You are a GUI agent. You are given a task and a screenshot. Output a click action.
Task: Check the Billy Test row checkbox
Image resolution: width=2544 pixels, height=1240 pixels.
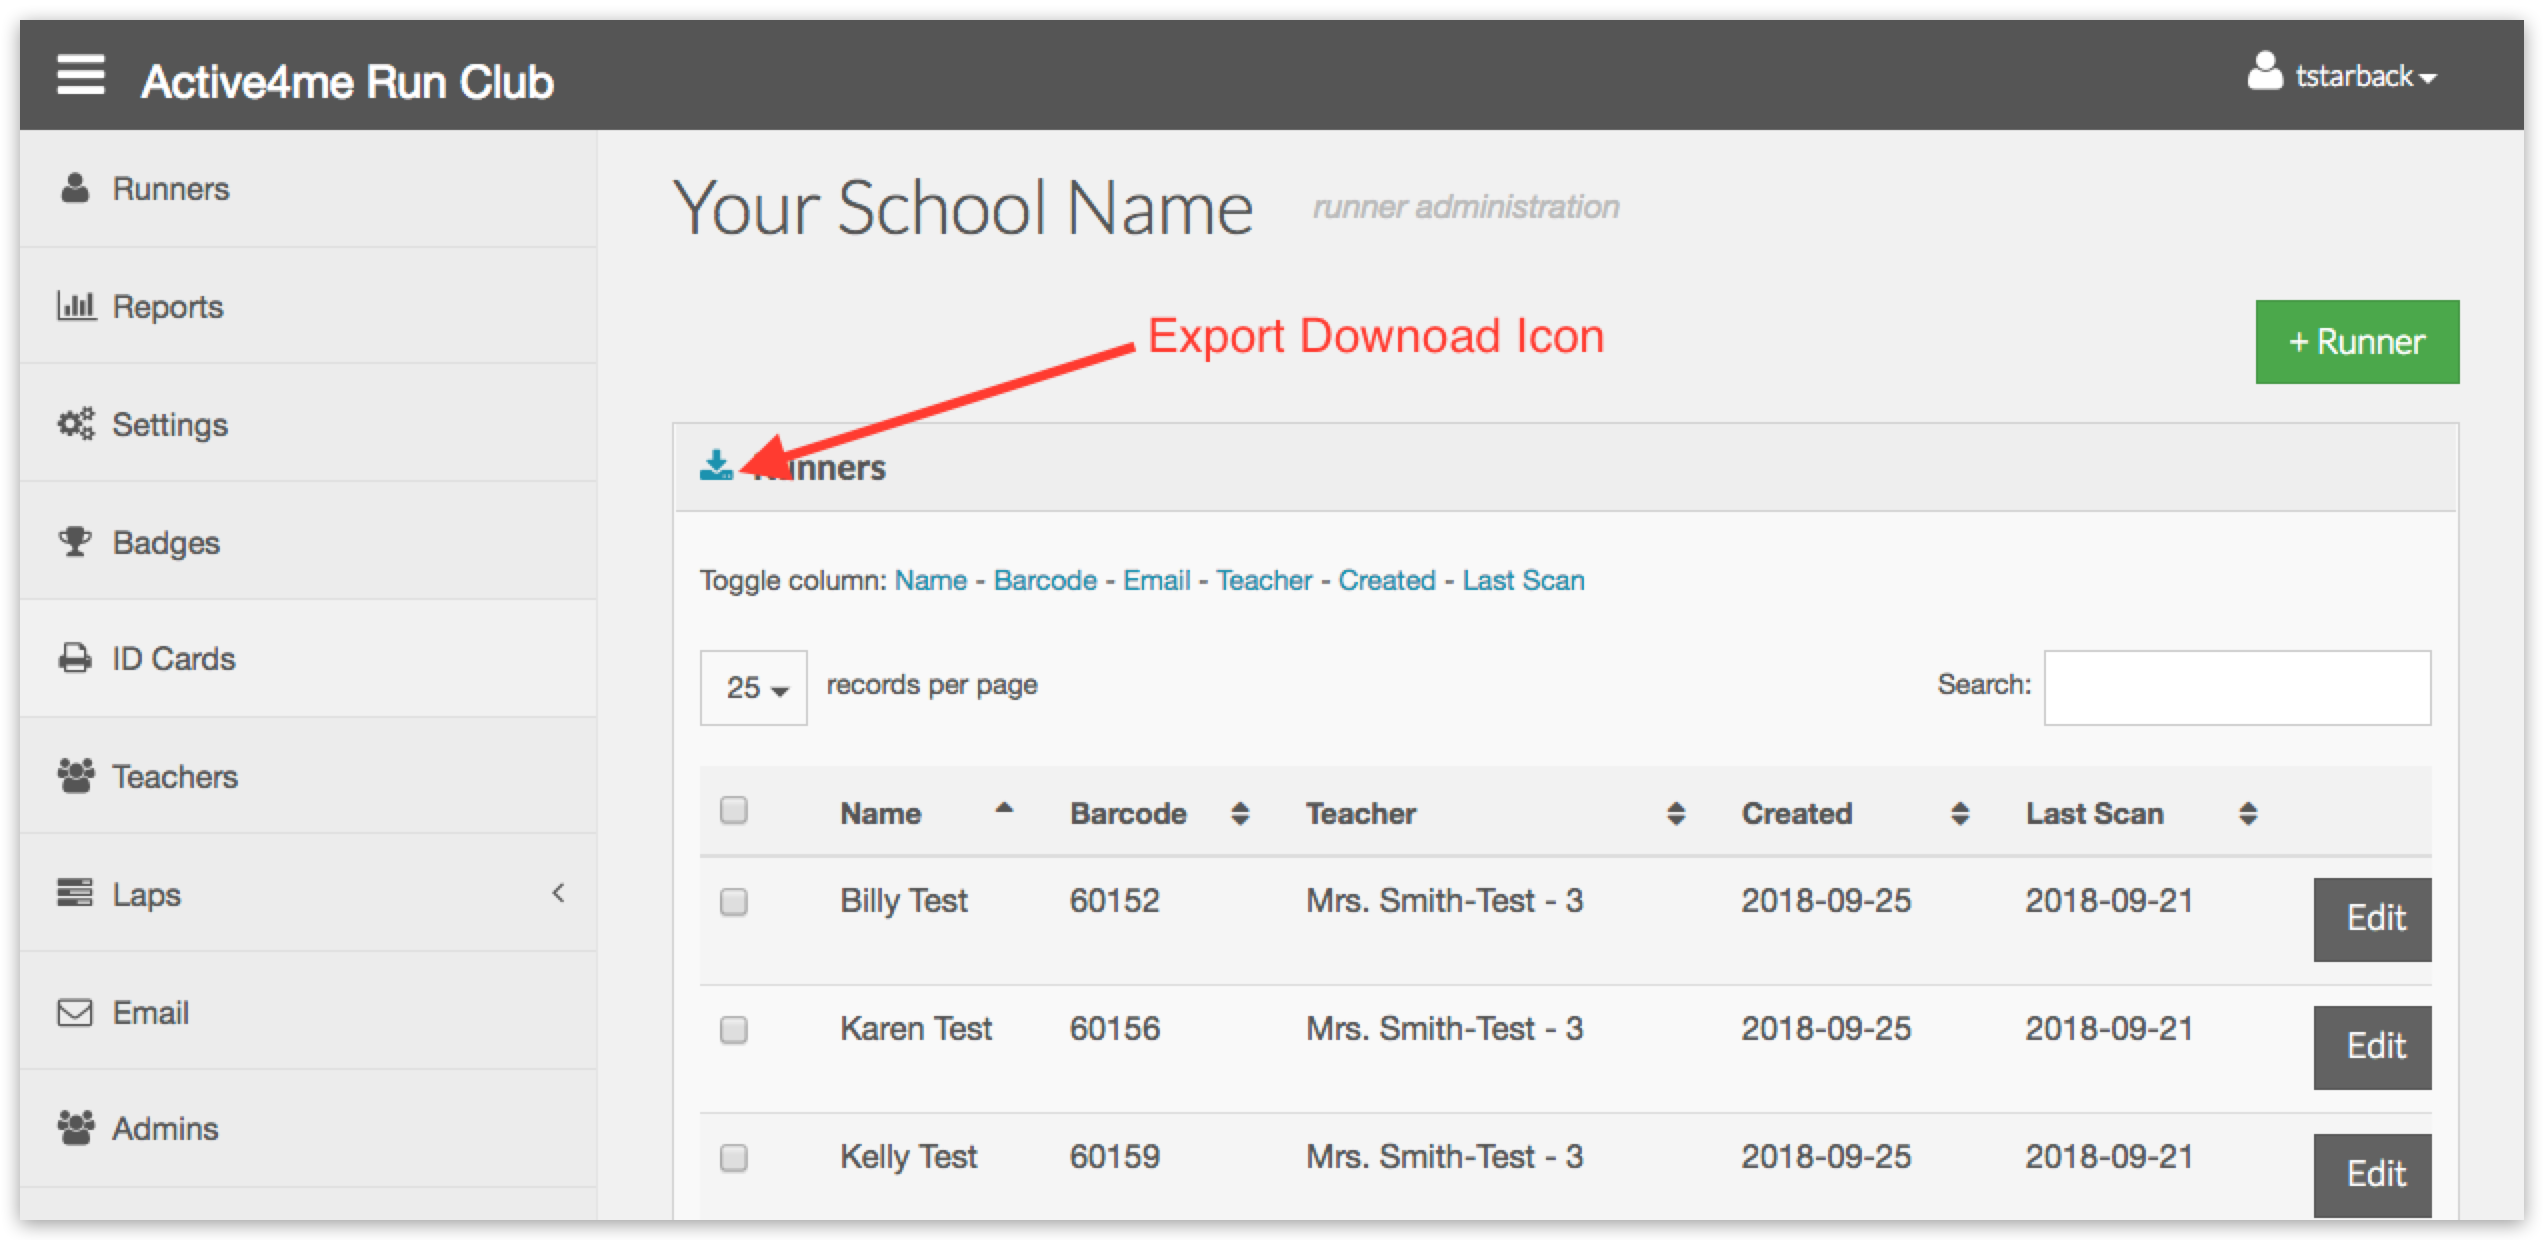coord(734,902)
